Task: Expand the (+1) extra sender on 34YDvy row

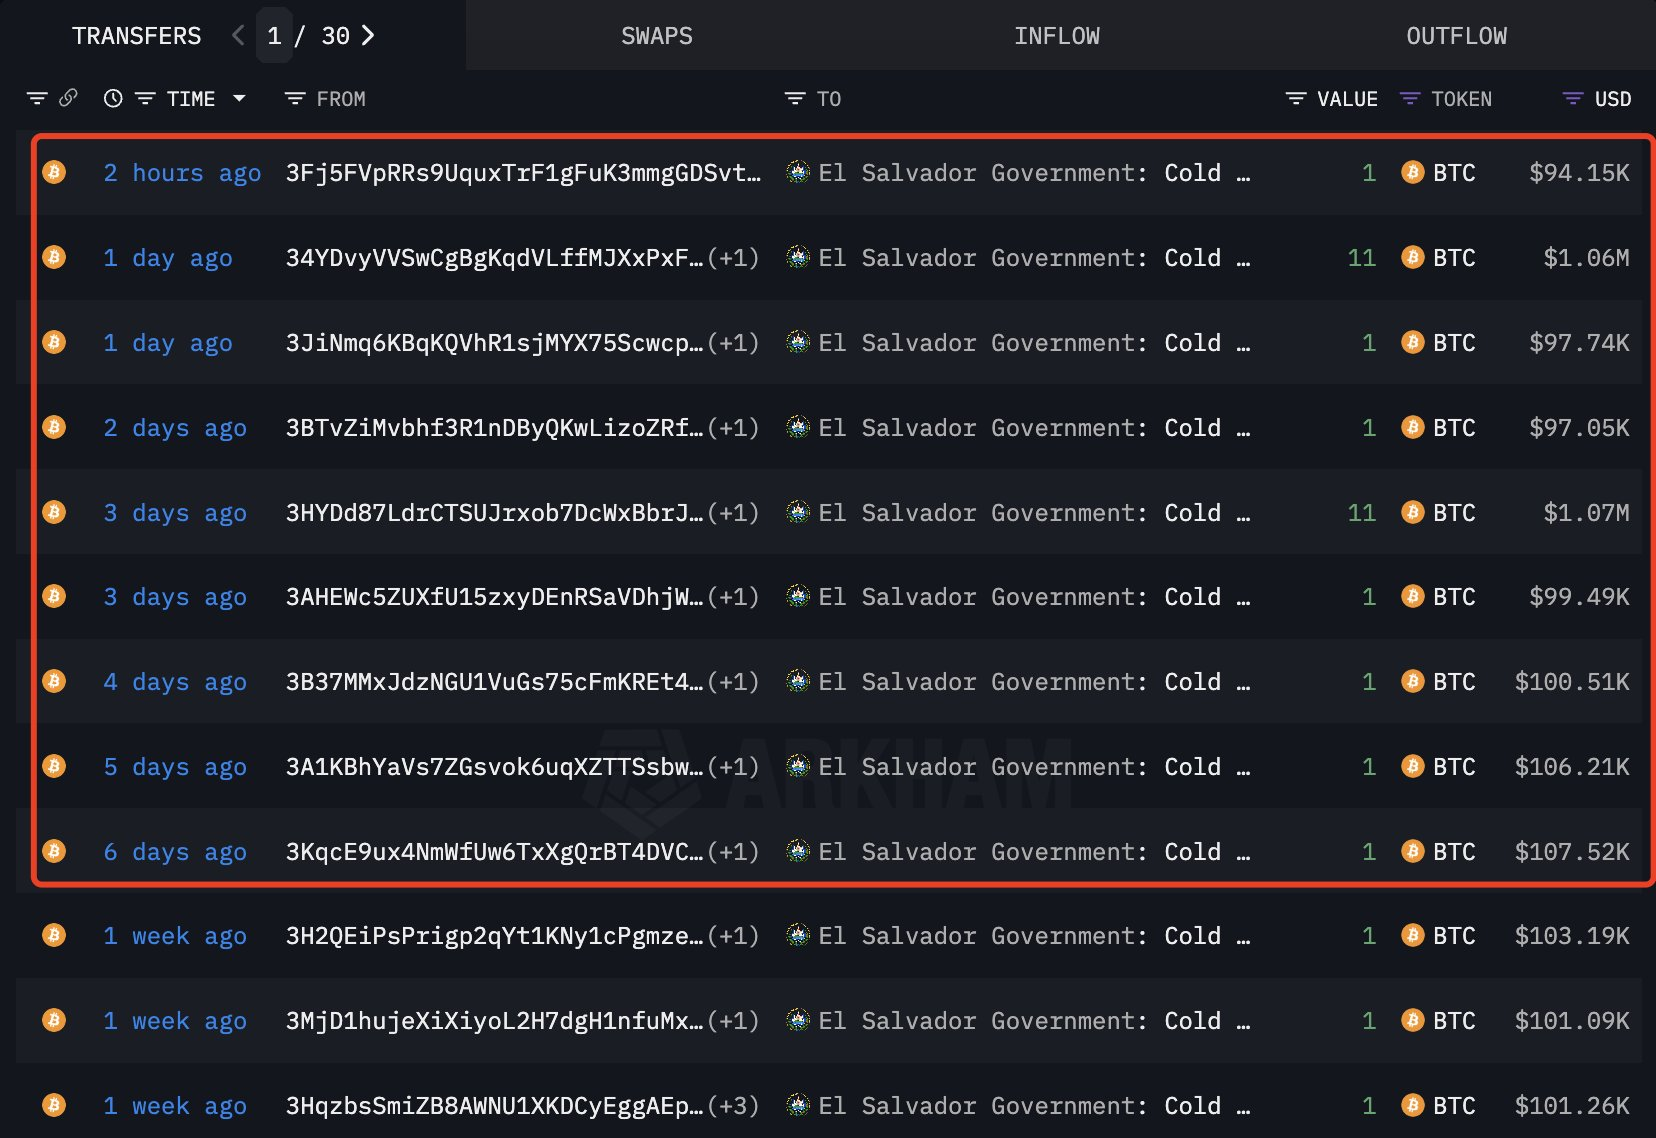Action: [733, 258]
